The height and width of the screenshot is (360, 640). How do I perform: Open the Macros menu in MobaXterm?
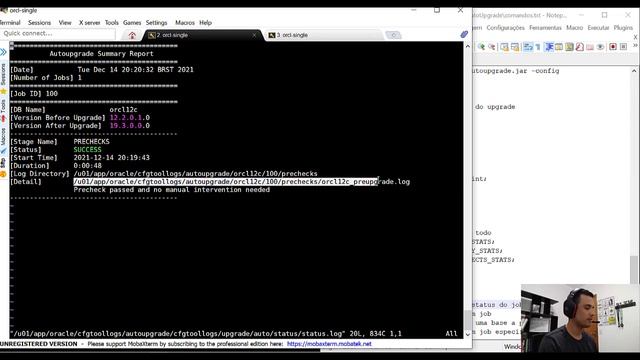pyautogui.click(x=184, y=23)
